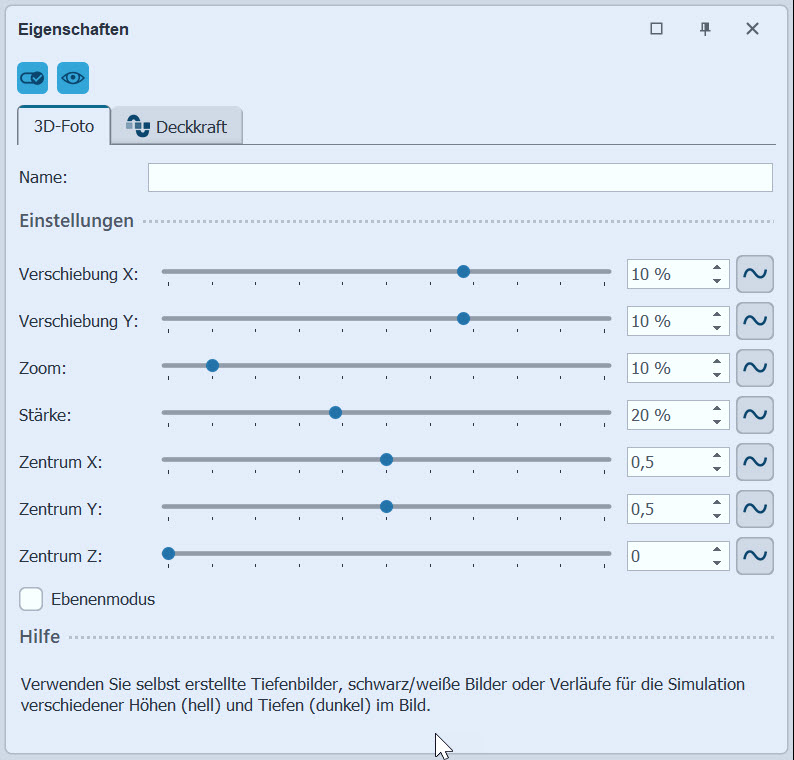This screenshot has height=760, width=794.
Task: Open curve editor for Zentrum Z
Action: (x=755, y=556)
